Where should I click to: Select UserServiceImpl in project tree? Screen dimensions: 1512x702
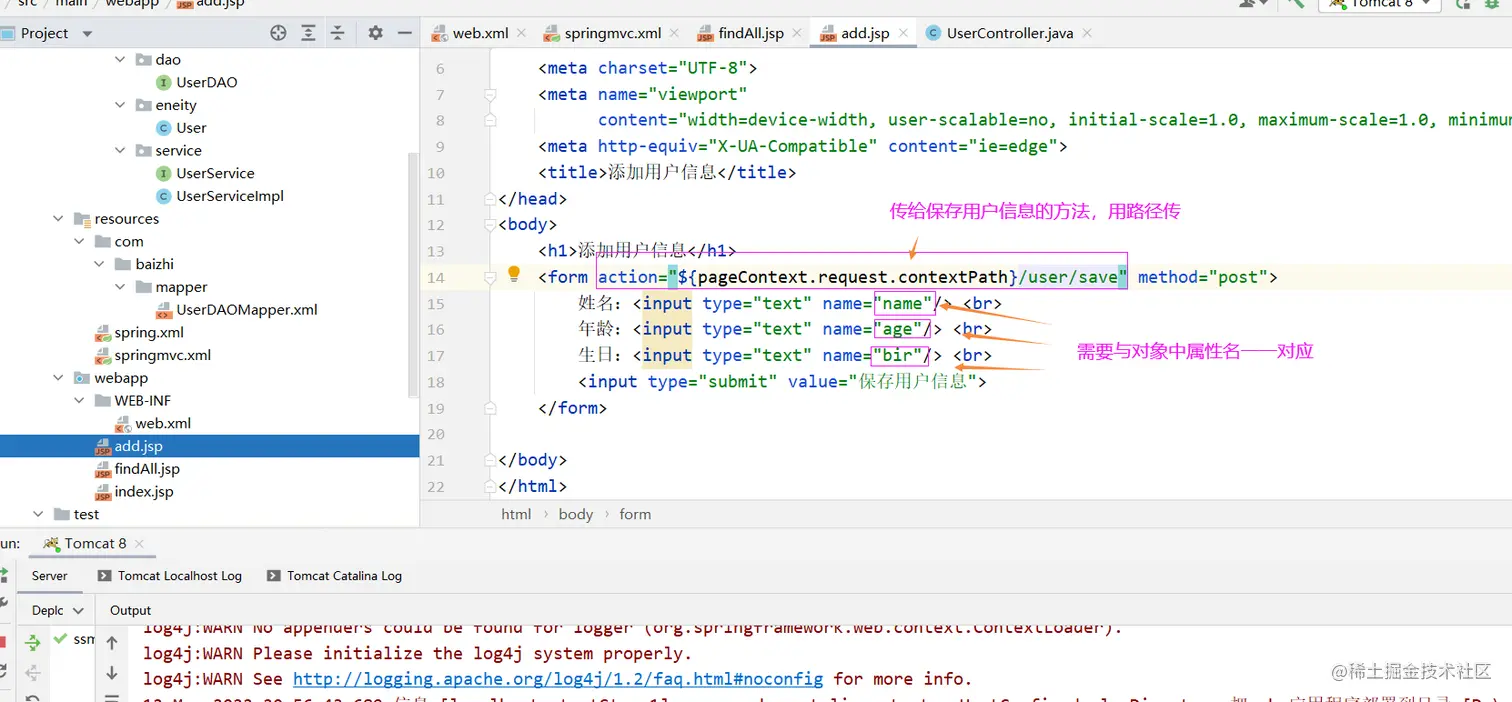click(230, 196)
